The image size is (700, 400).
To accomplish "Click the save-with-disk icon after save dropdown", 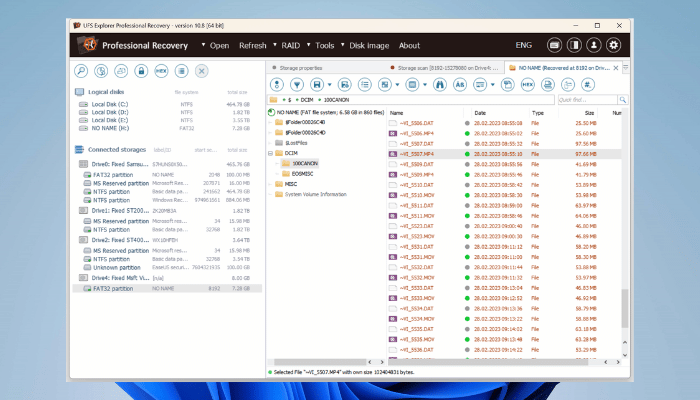I will click(x=345, y=84).
